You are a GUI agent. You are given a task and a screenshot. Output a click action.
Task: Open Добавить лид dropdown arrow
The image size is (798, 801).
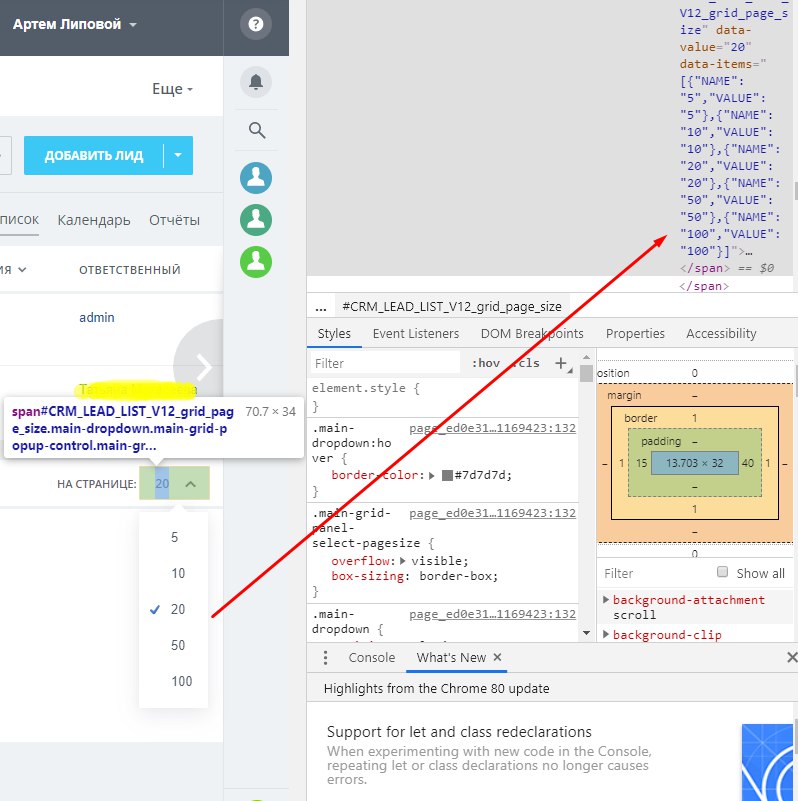(x=178, y=155)
